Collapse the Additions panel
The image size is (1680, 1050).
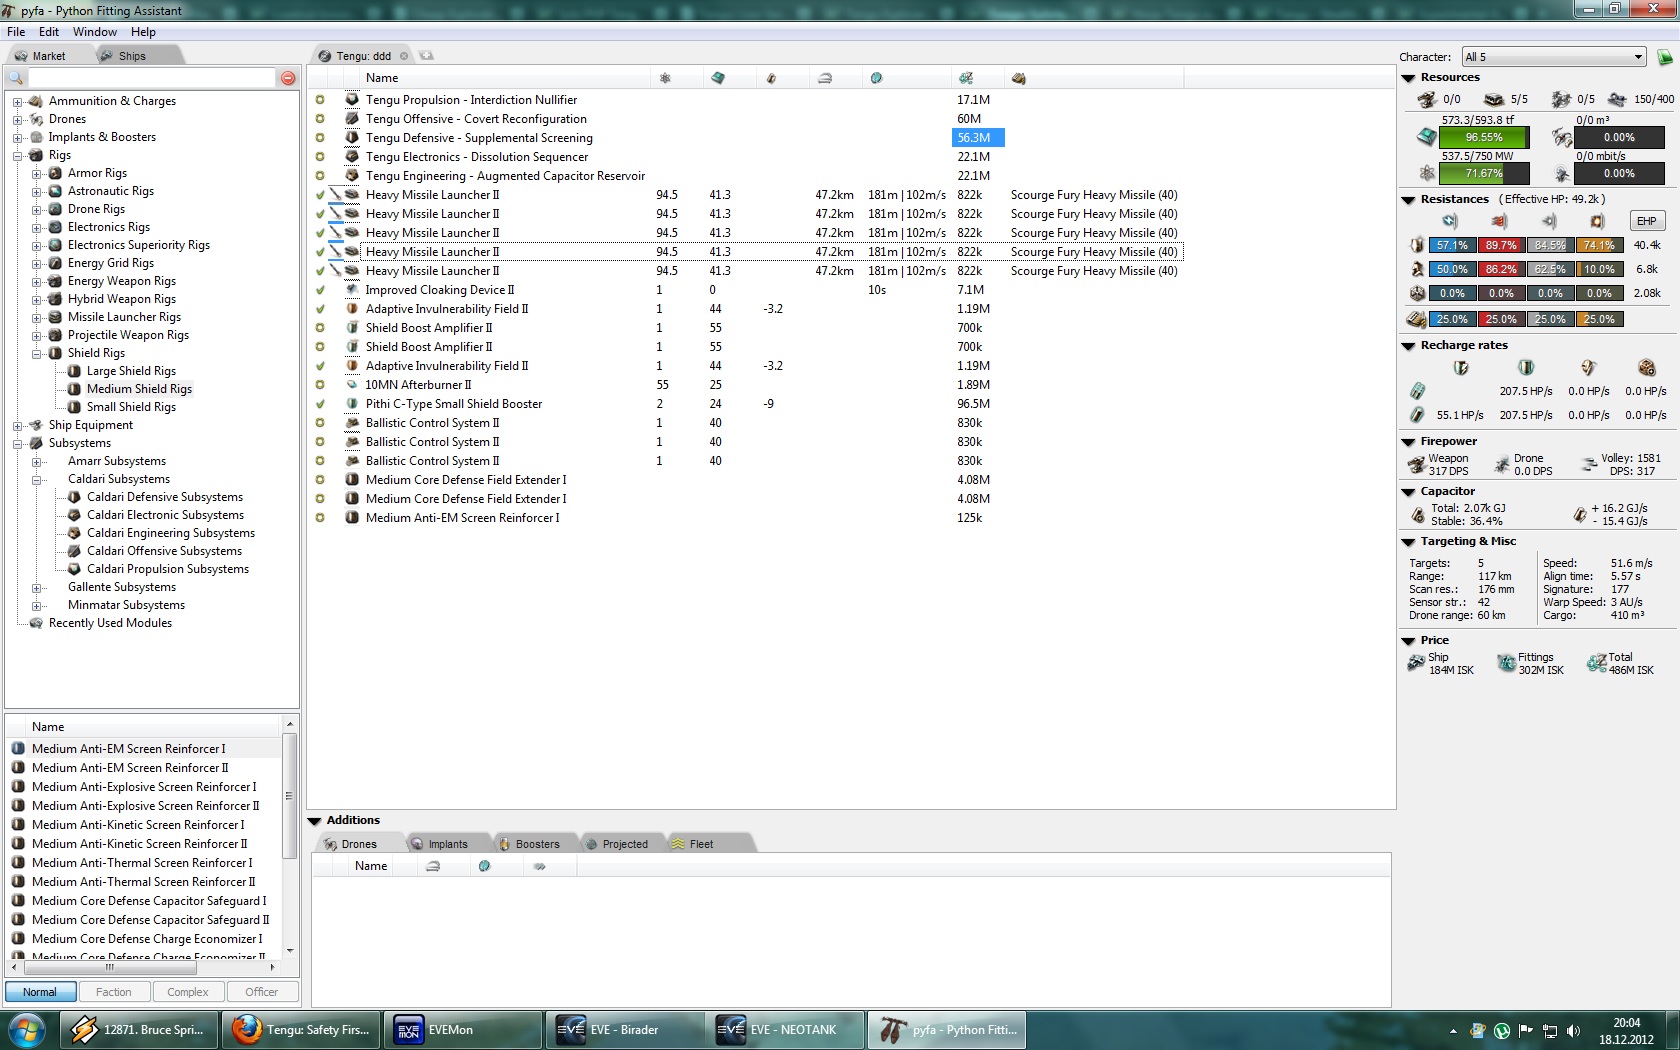[x=314, y=821]
